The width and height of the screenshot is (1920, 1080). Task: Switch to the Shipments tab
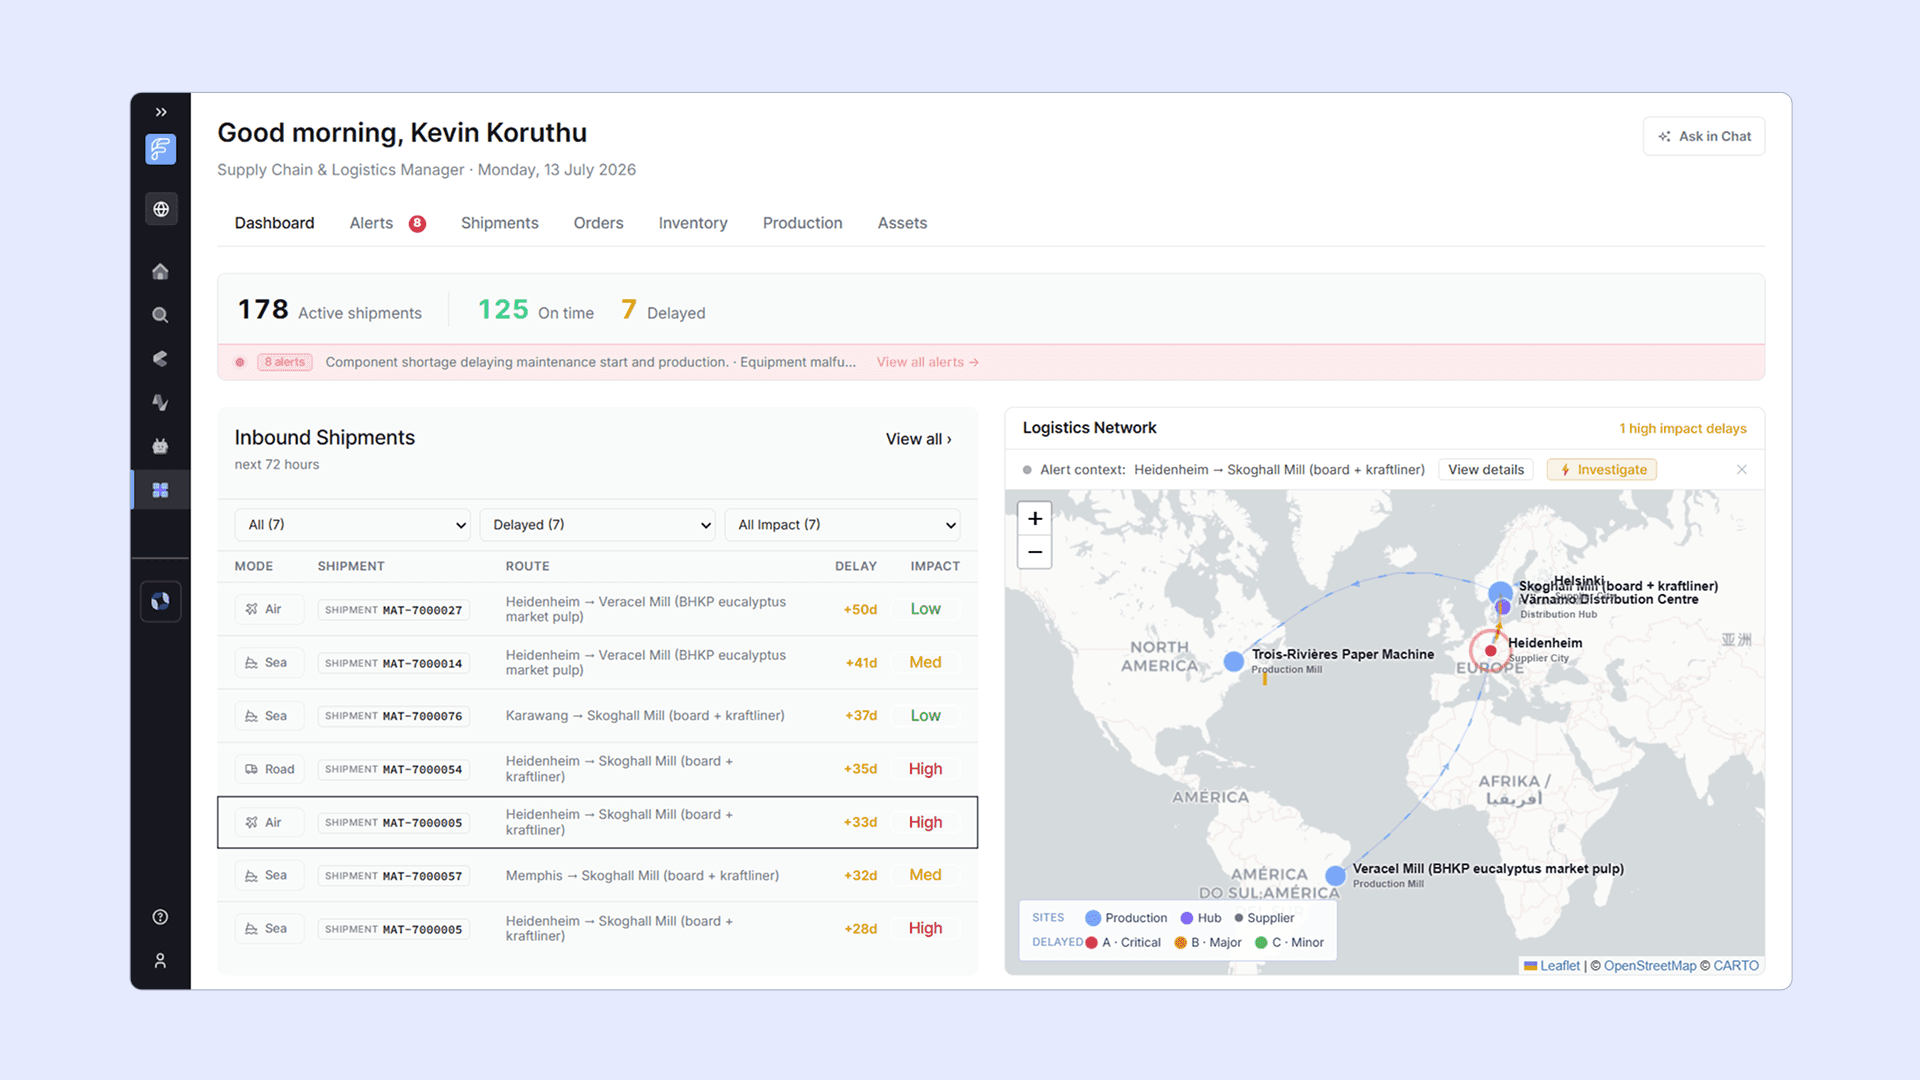pos(499,223)
